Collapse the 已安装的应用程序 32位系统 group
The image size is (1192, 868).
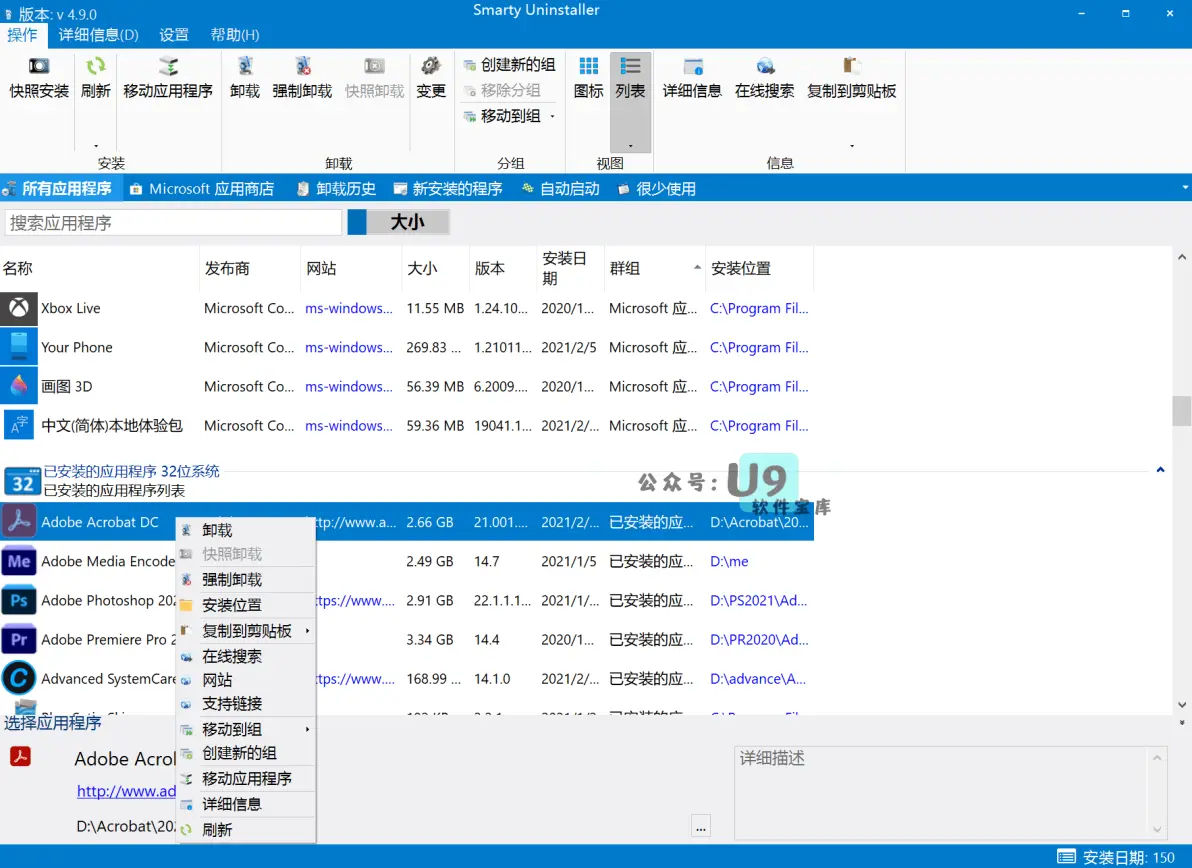point(1160,470)
